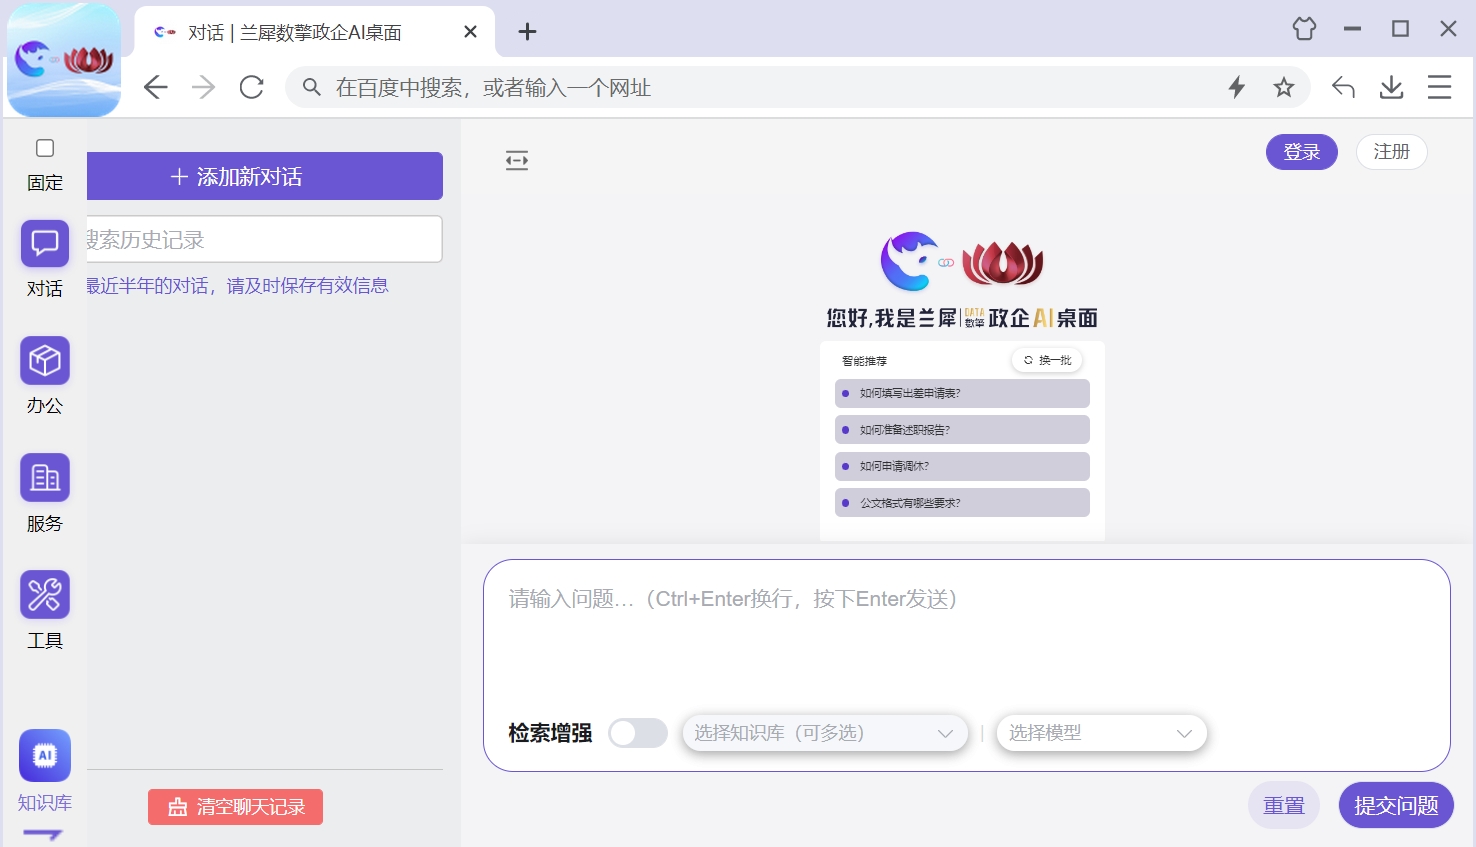1476x847 pixels.
Task: Click 换一批 refresh recommendations
Action: pos(1047,360)
